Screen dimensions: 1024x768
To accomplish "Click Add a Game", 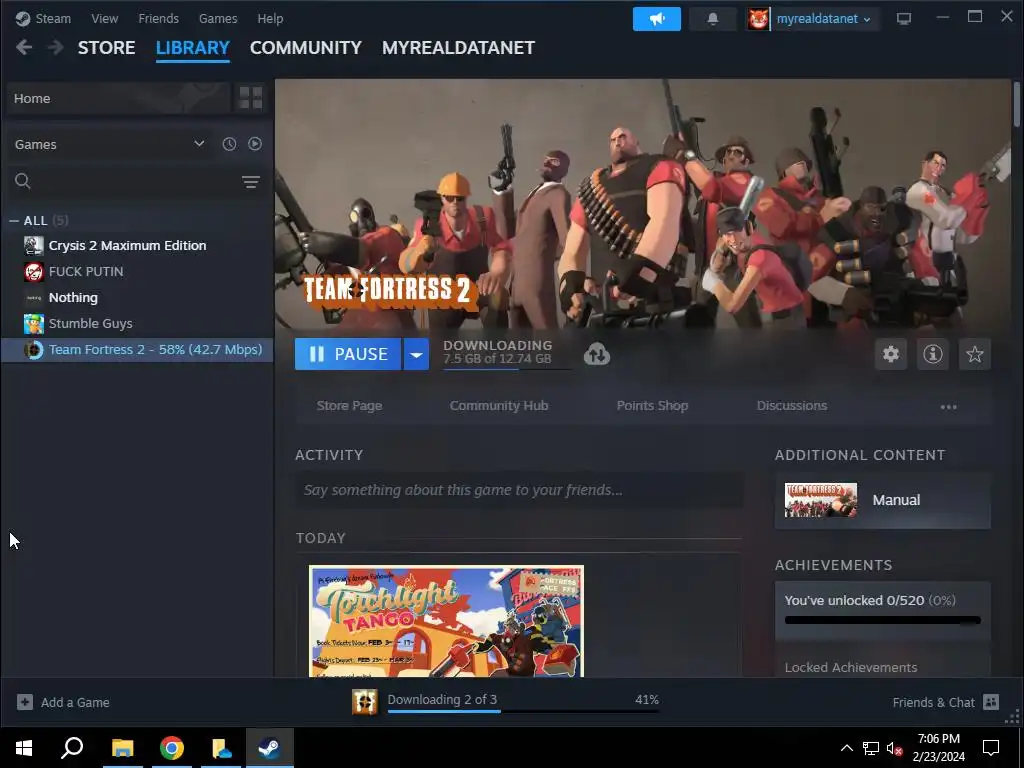I will 63,702.
